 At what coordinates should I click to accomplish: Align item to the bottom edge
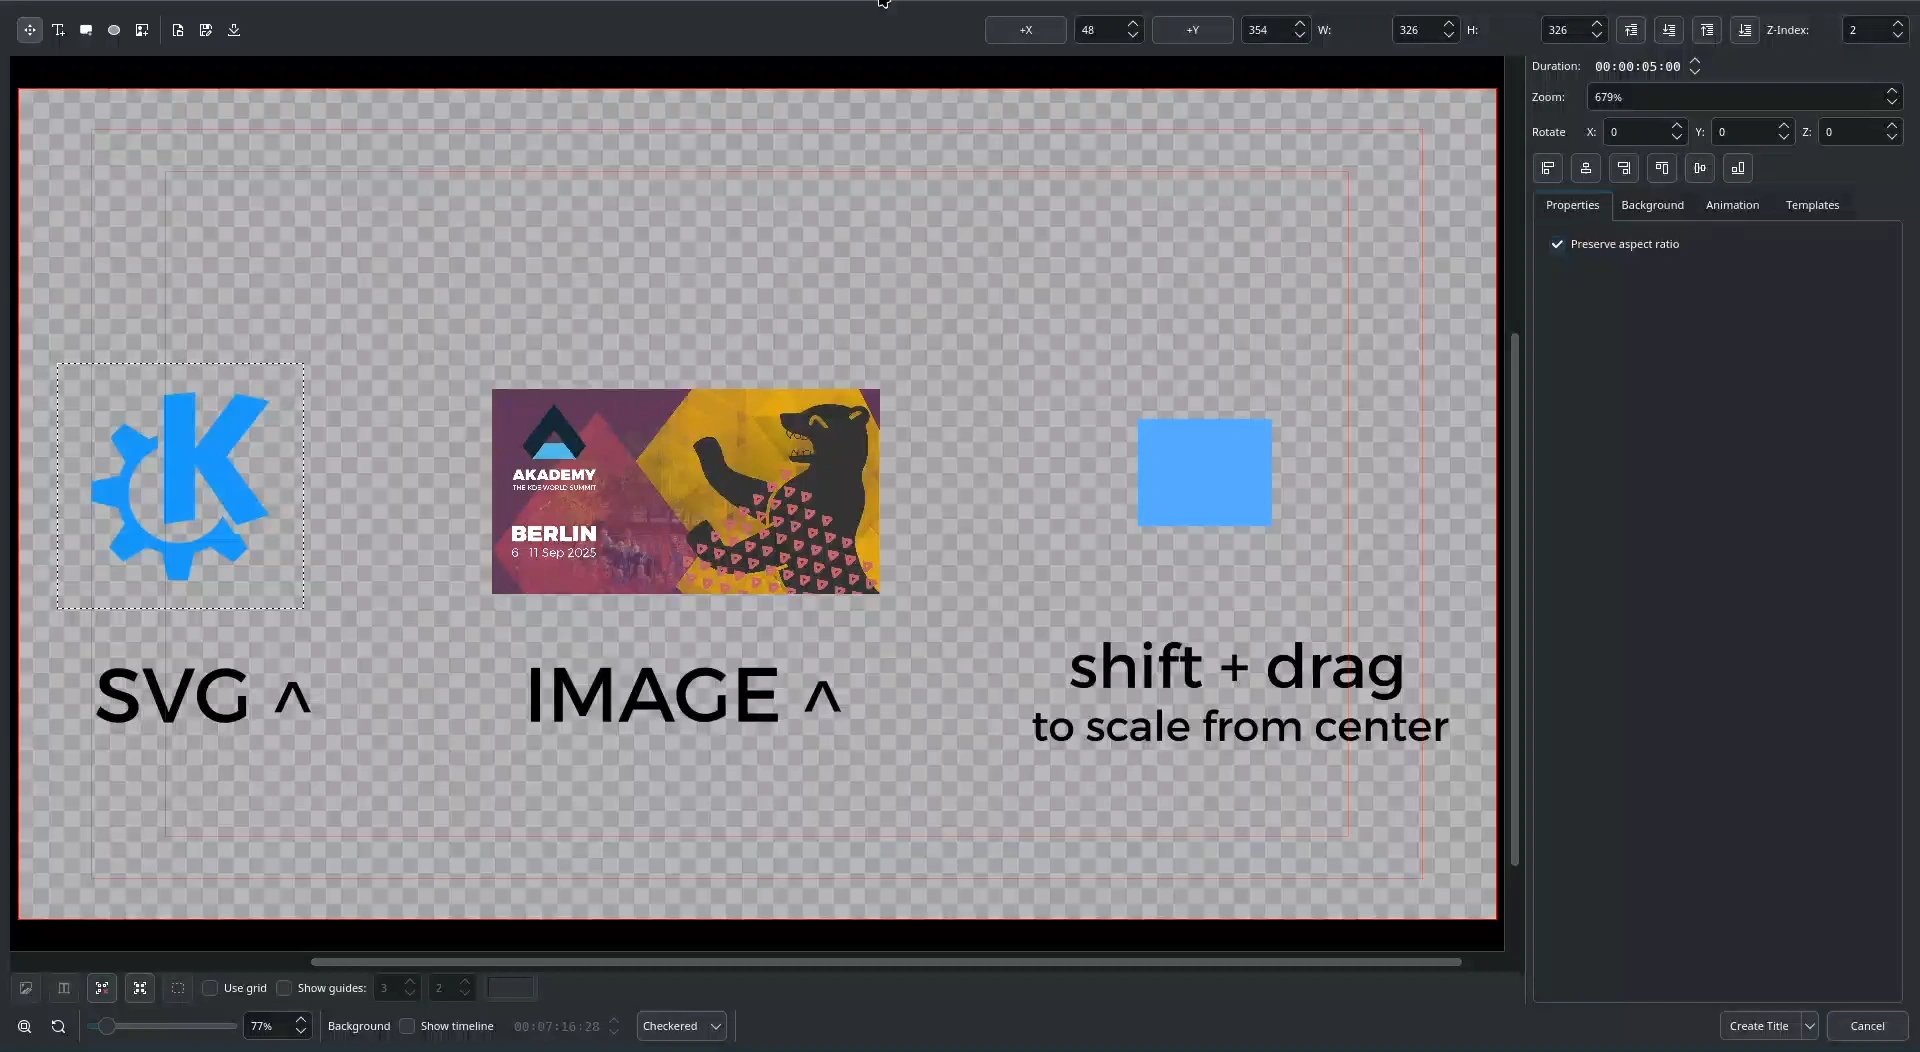[1738, 168]
